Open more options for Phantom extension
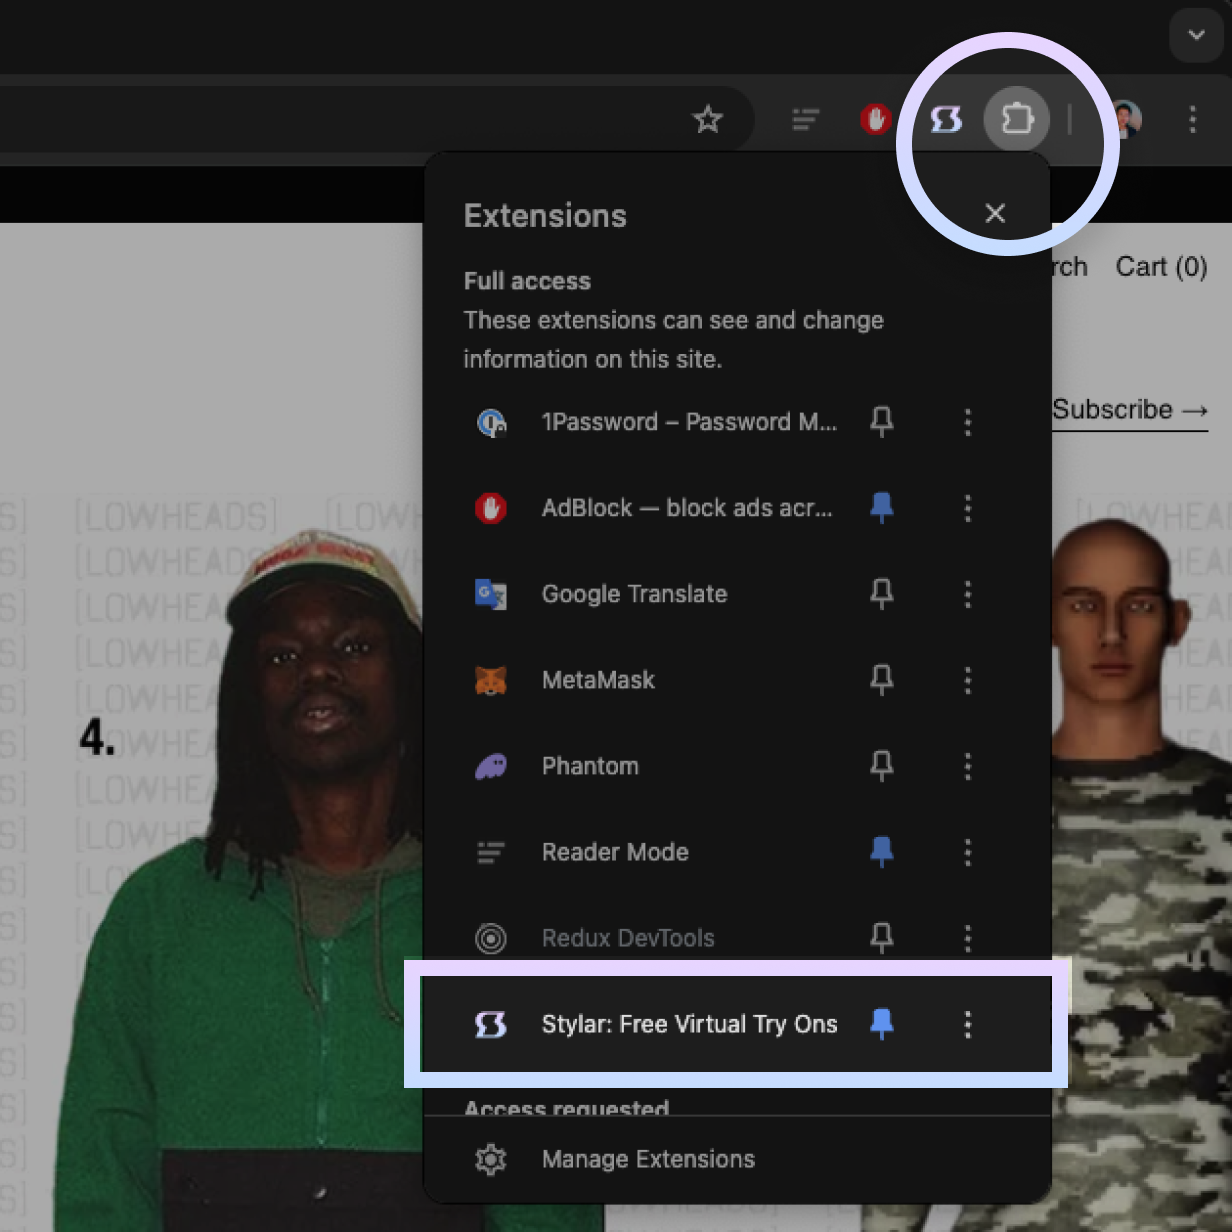Viewport: 1232px width, 1232px height. click(967, 766)
